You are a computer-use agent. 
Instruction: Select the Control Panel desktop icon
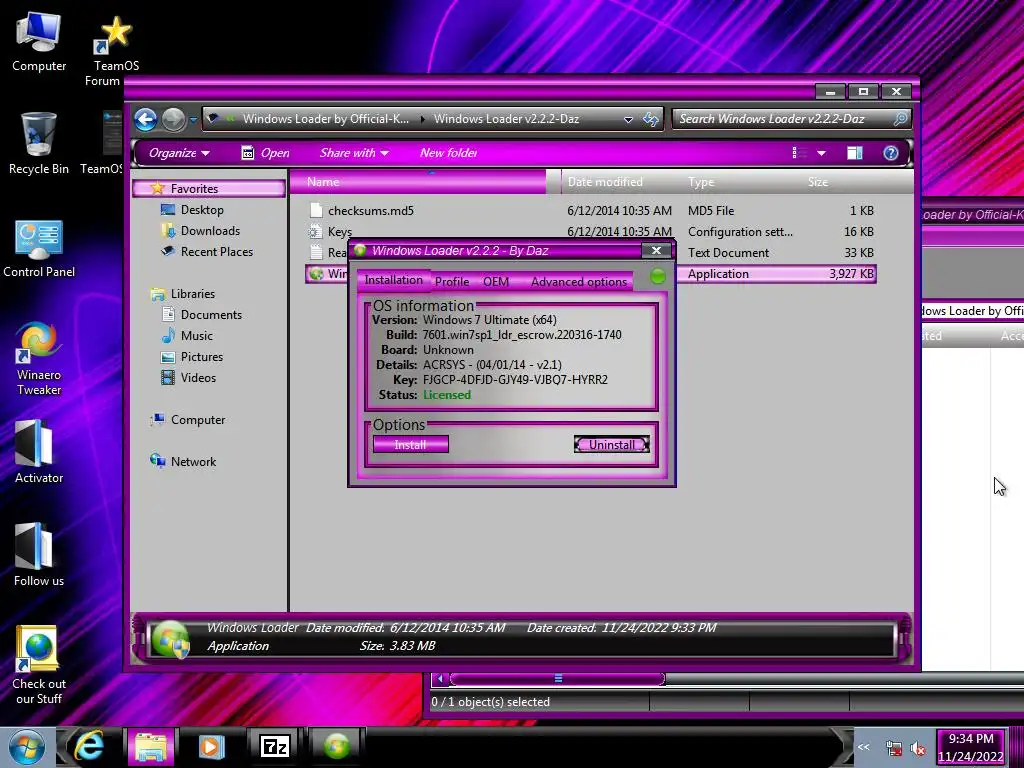[x=39, y=249]
